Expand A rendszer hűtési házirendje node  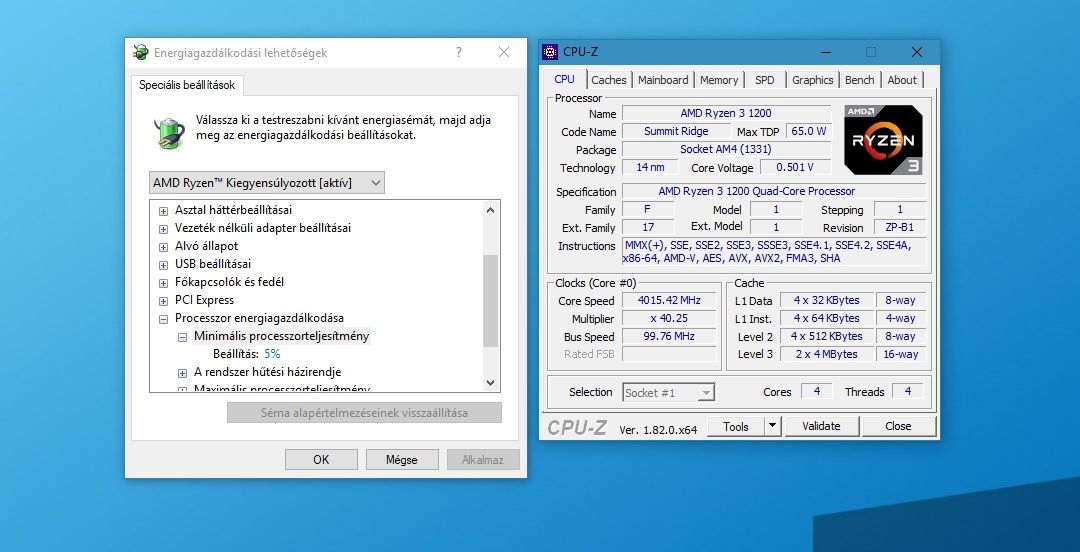click(x=183, y=373)
